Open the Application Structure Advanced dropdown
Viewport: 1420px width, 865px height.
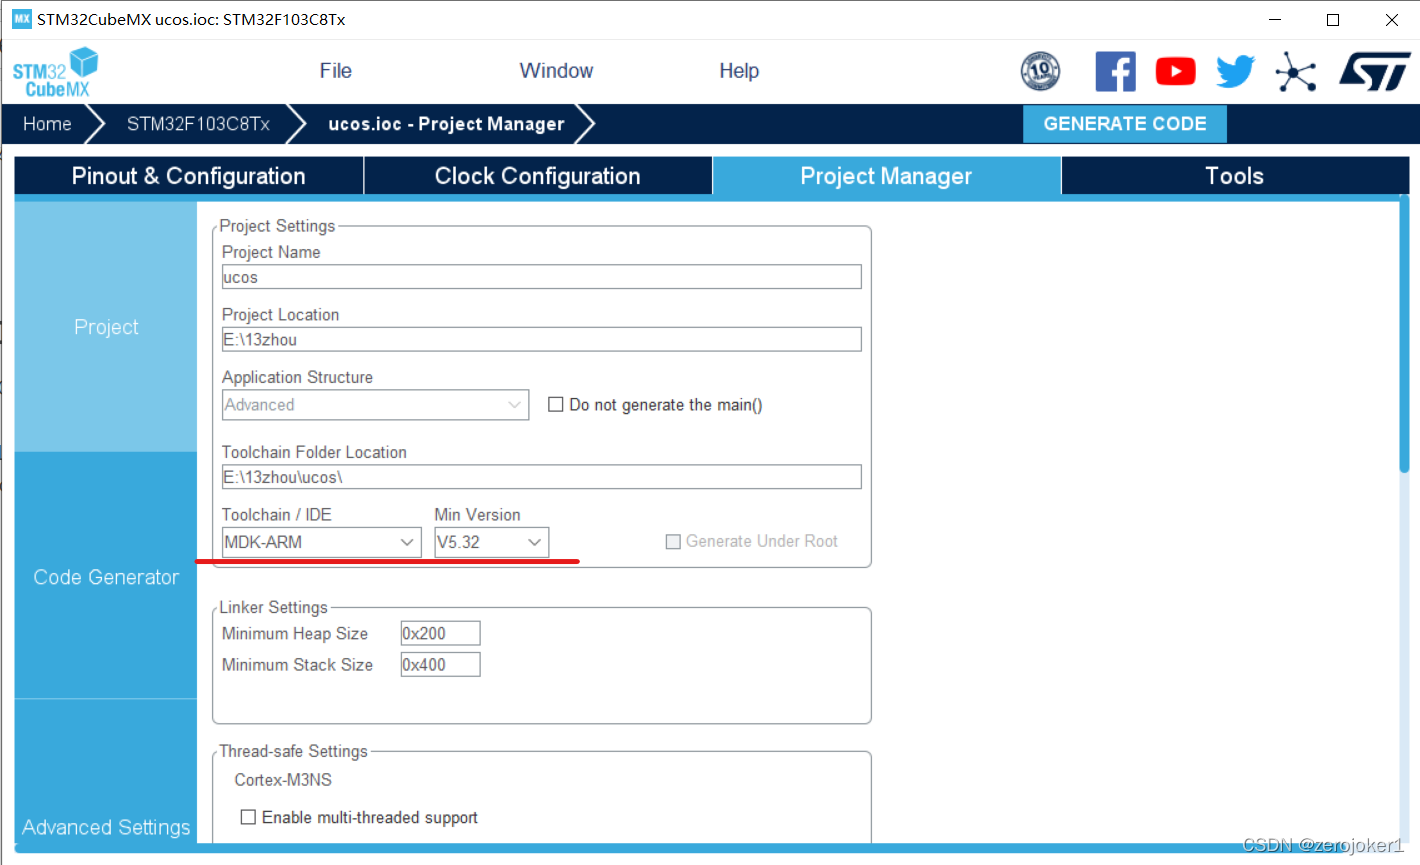(375, 404)
